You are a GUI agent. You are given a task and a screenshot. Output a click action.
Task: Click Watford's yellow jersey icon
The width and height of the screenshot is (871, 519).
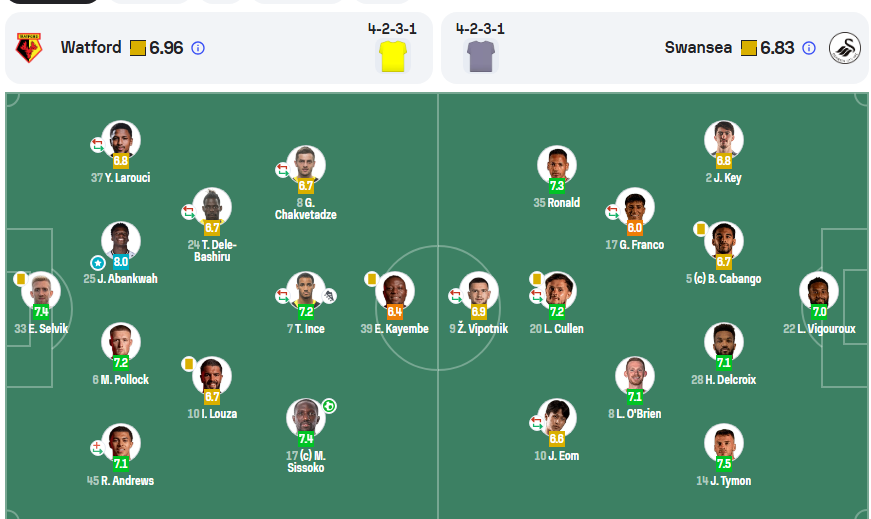tap(393, 55)
